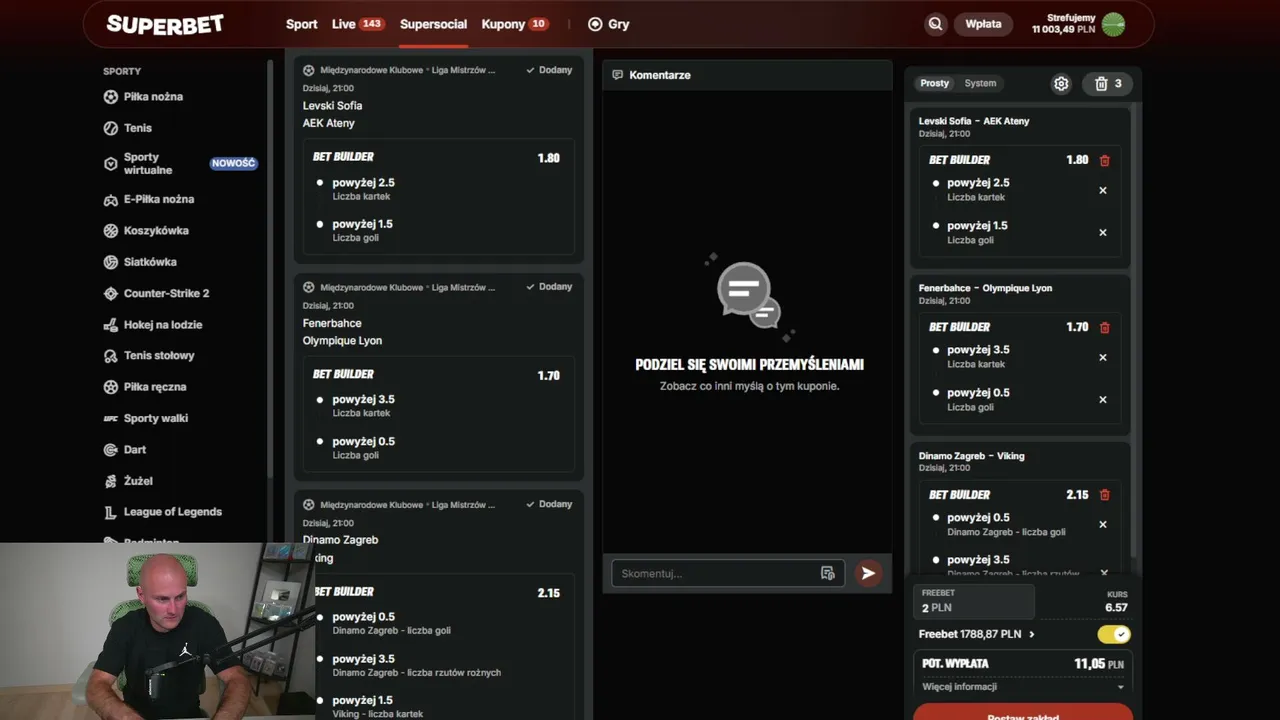Open the Strefujemy profile avatar

(1113, 24)
